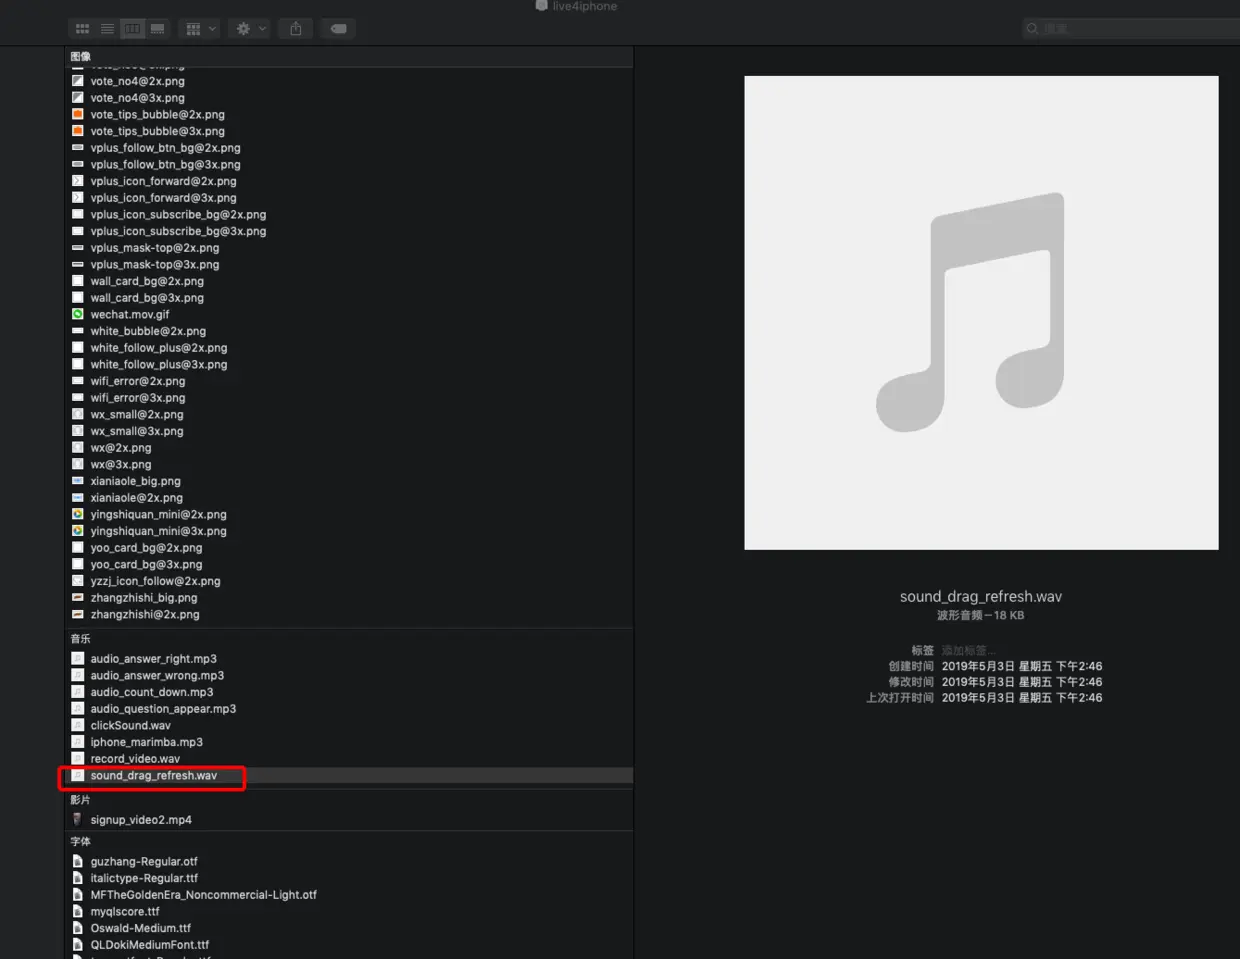Open the gear action menu dropdown
The width and height of the screenshot is (1240, 959).
coord(250,29)
